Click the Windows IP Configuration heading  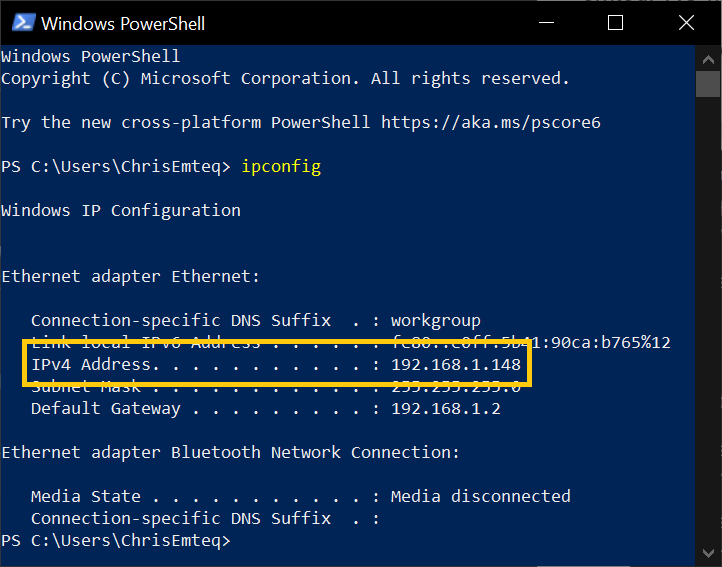pos(121,211)
